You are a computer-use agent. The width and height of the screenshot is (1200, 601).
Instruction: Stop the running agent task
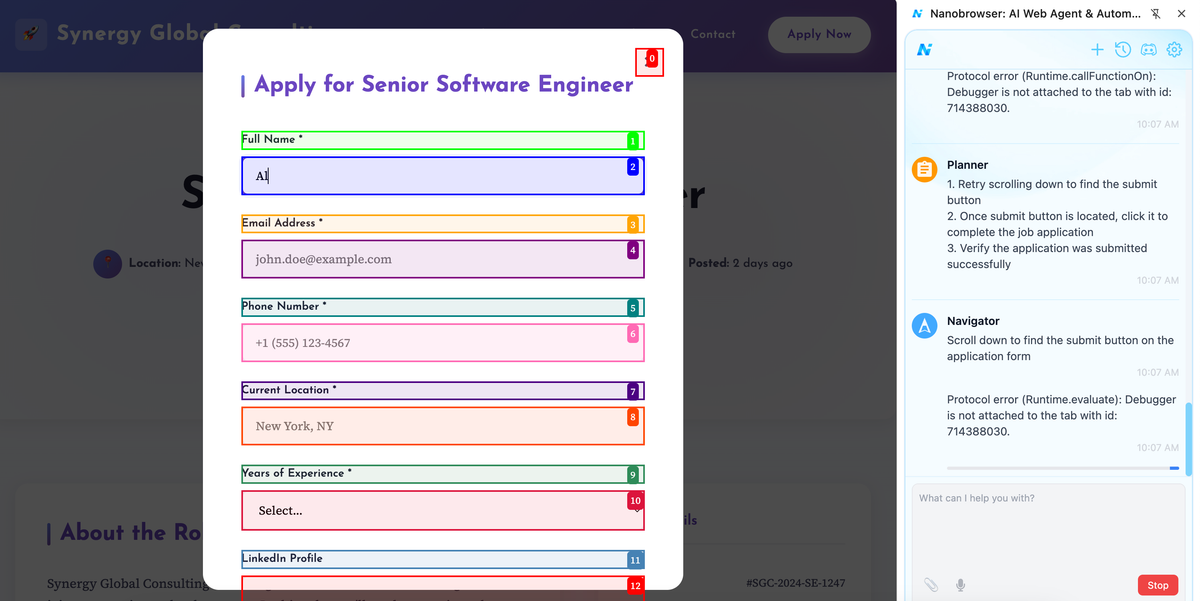(1157, 585)
